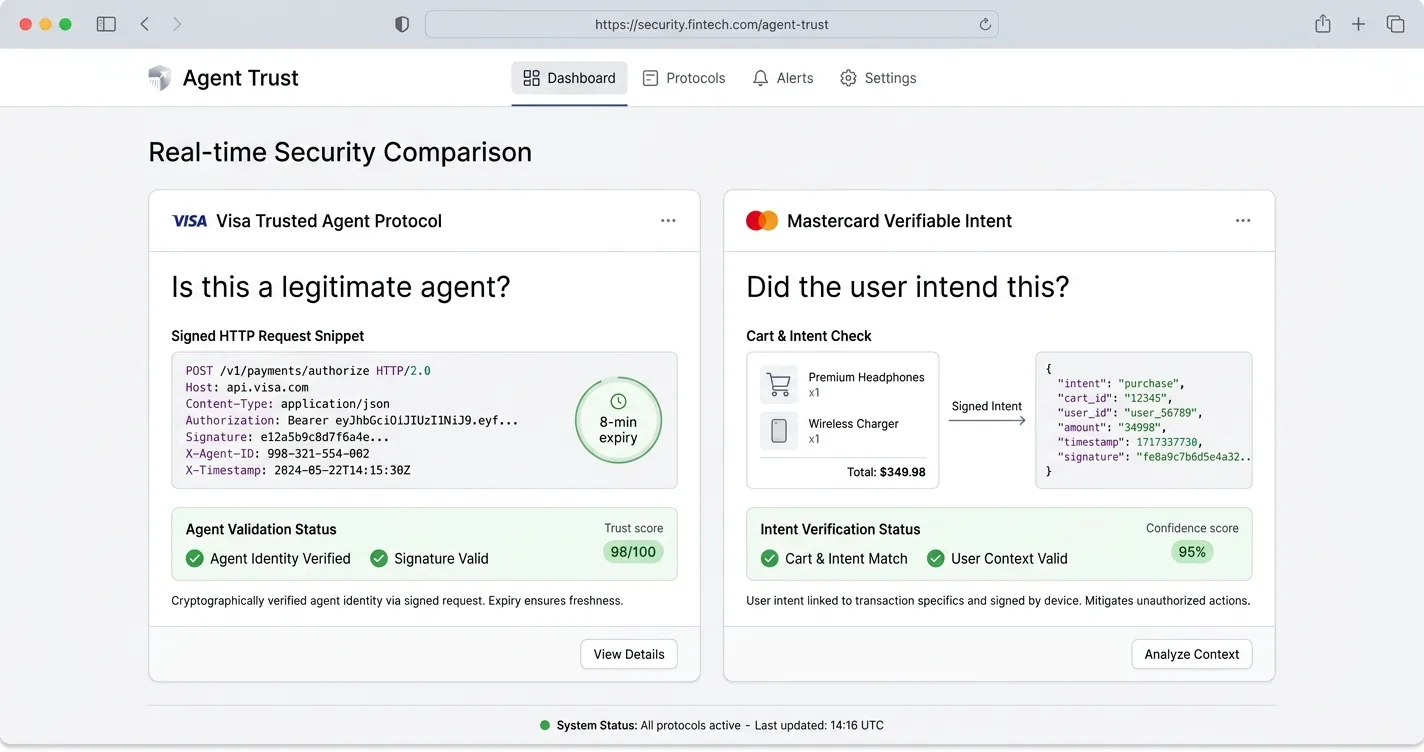Viewport: 1424px width, 752px height.
Task: Click the Agent Trust shield logo
Action: pyautogui.click(x=159, y=78)
